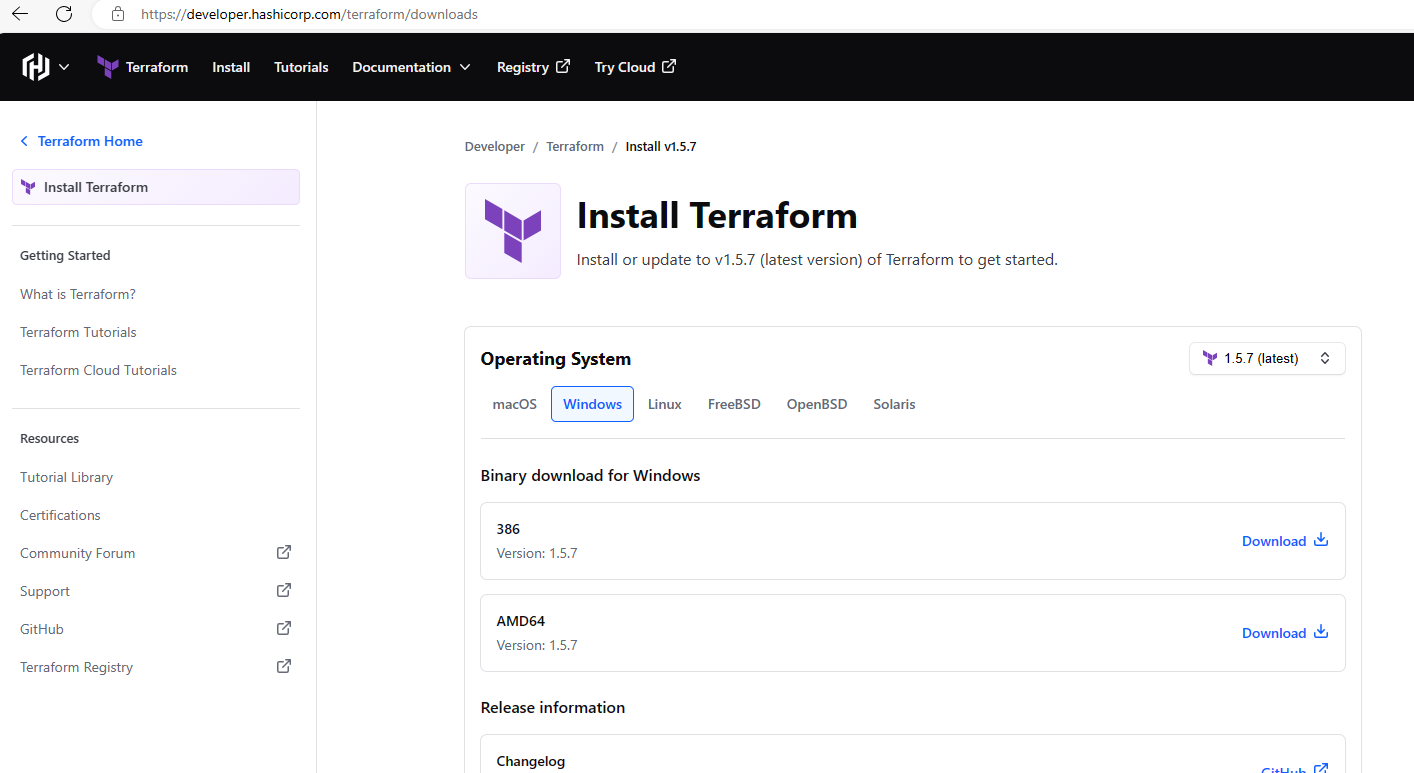Open Certifications in Resources

tap(60, 515)
